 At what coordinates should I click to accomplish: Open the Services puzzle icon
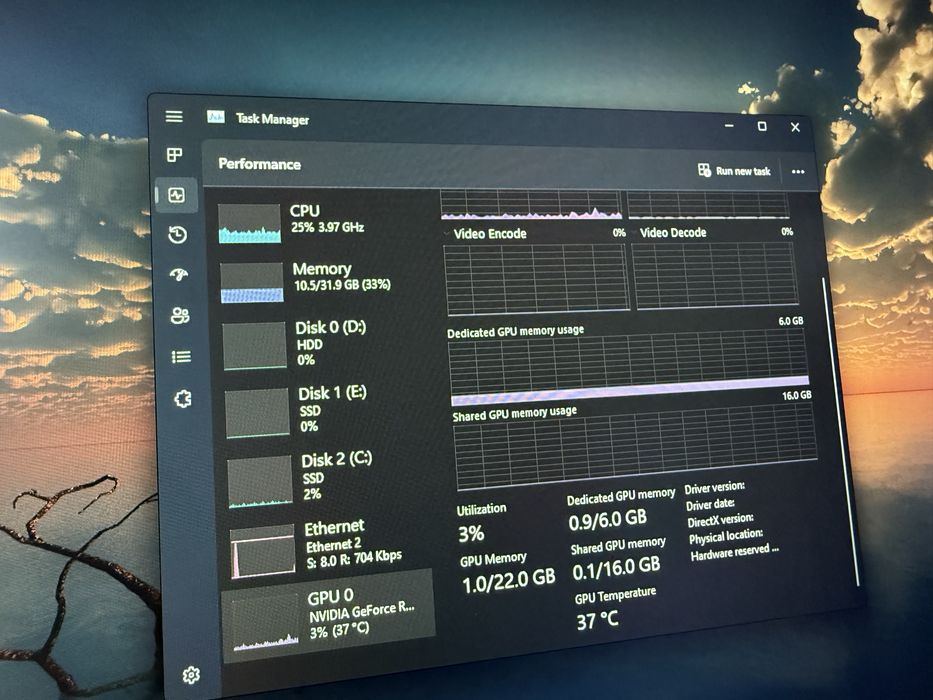pos(183,398)
